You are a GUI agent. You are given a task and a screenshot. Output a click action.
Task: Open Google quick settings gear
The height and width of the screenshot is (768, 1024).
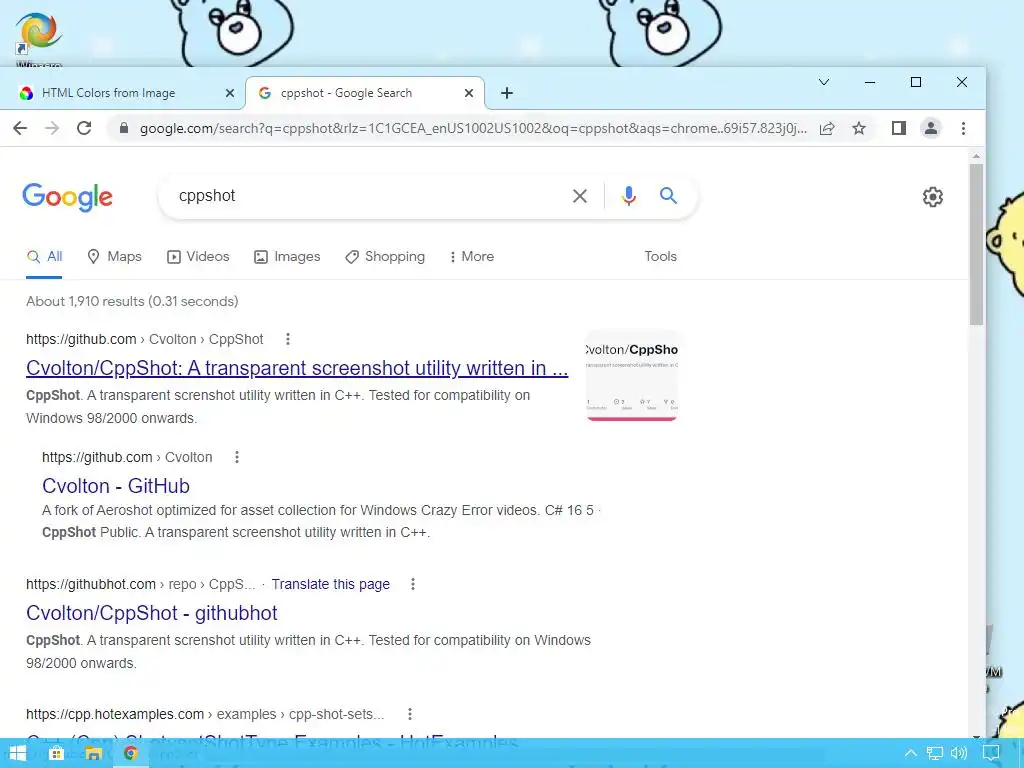[933, 197]
